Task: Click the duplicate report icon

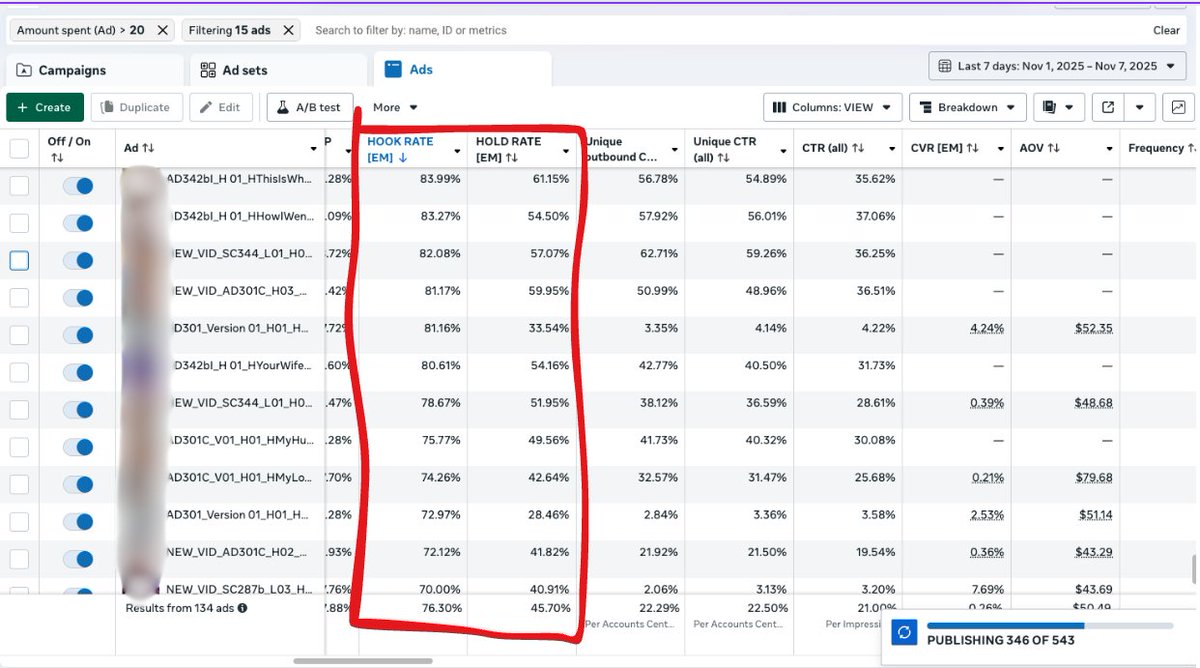Action: [x=1049, y=107]
